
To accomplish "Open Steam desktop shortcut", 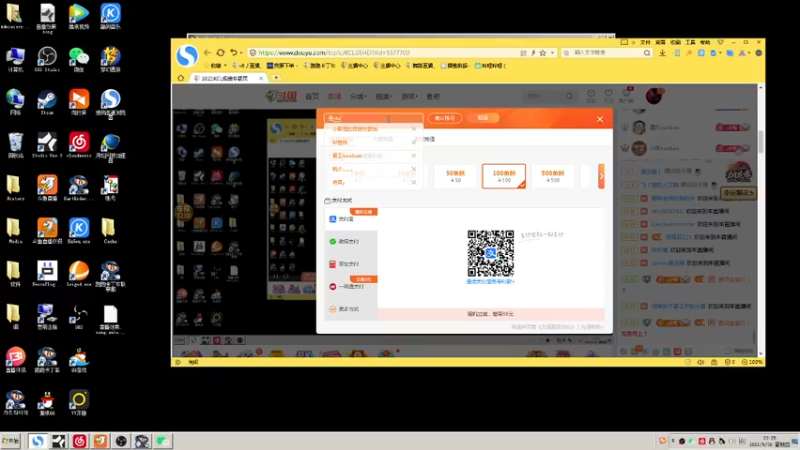I will (47, 102).
